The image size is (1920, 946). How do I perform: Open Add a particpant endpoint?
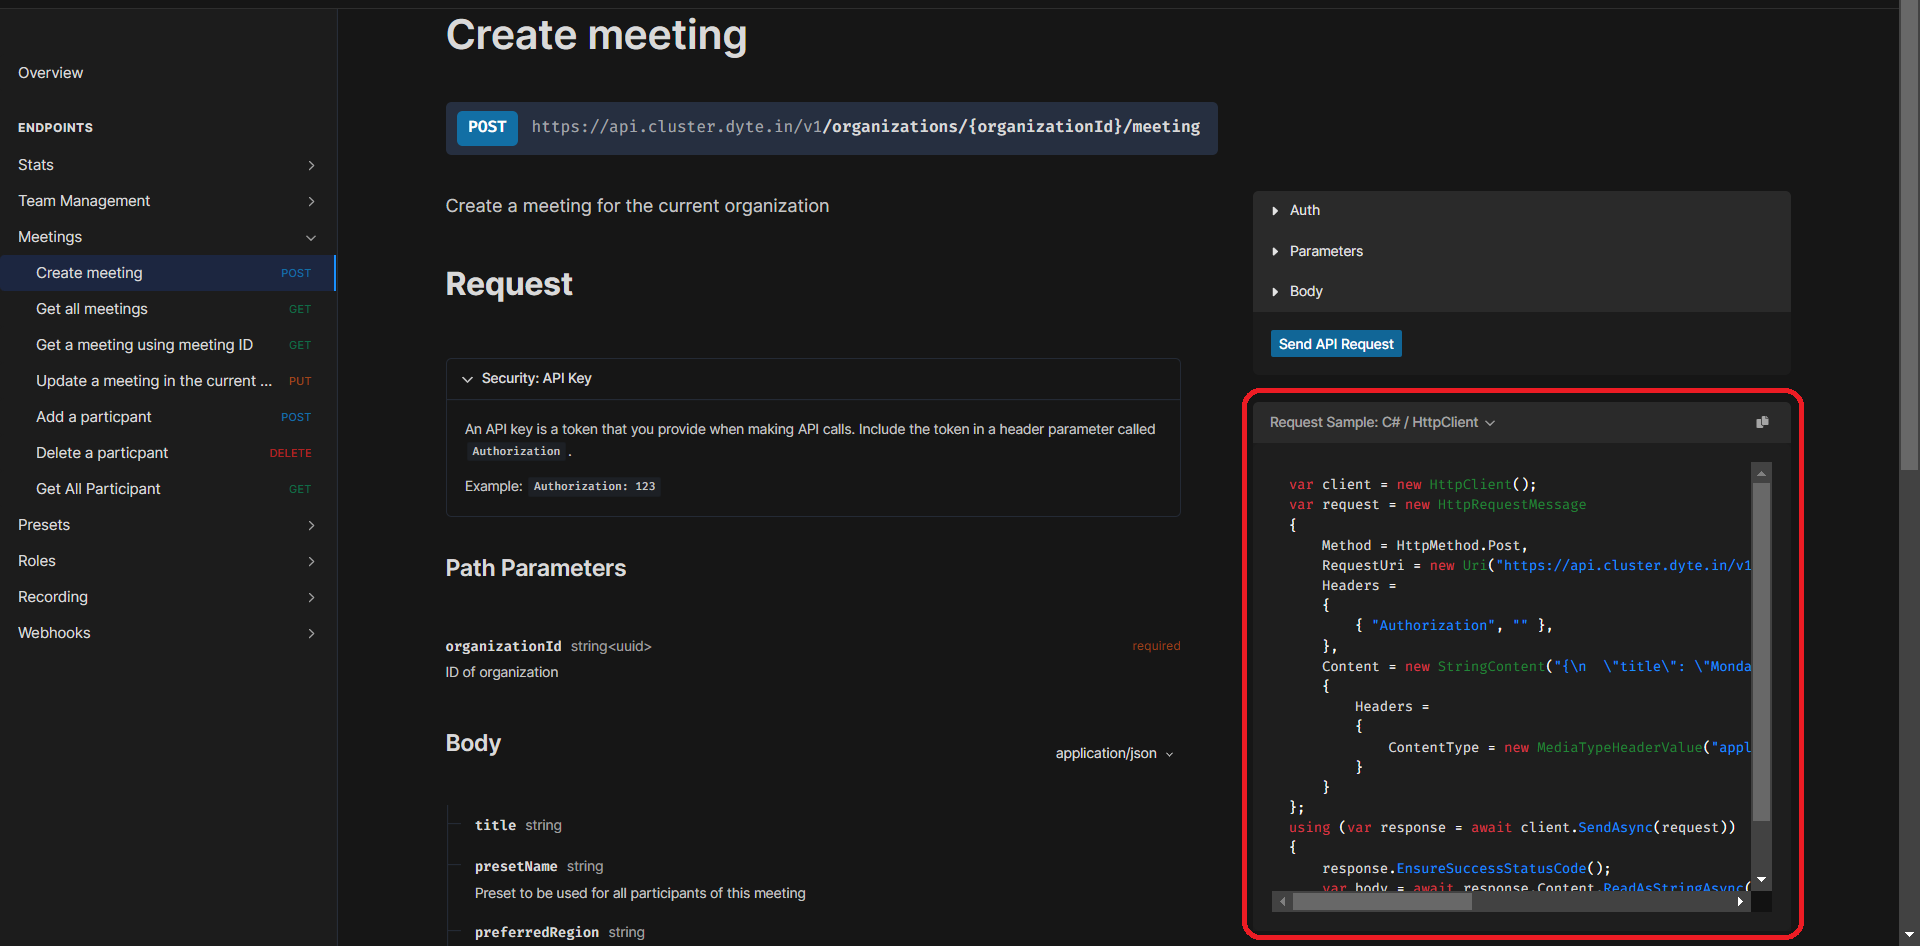pos(167,417)
